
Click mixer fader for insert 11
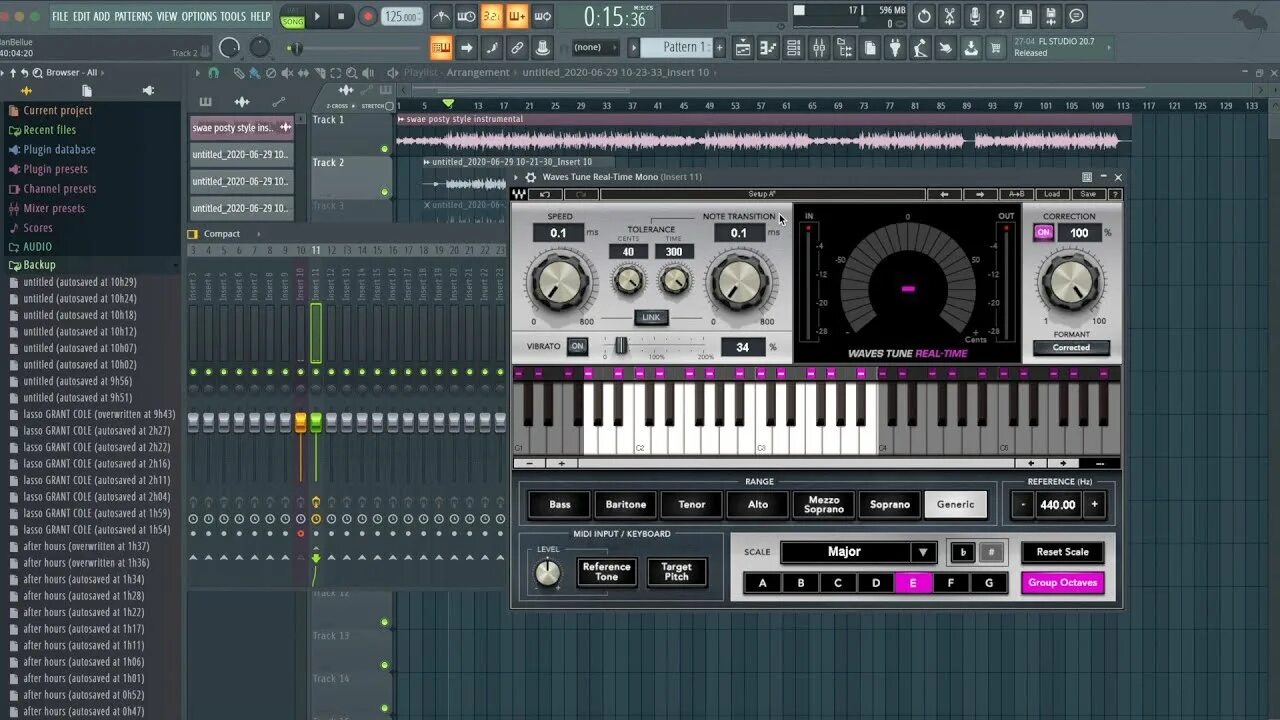(316, 422)
